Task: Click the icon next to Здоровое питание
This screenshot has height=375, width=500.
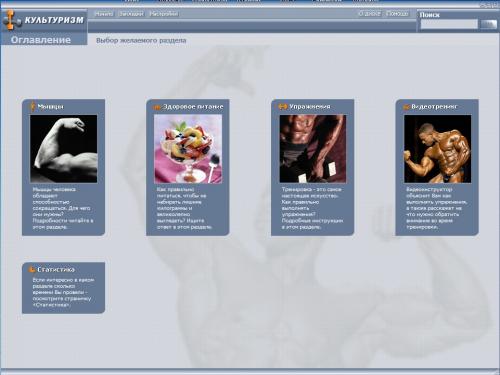Action: tap(157, 107)
